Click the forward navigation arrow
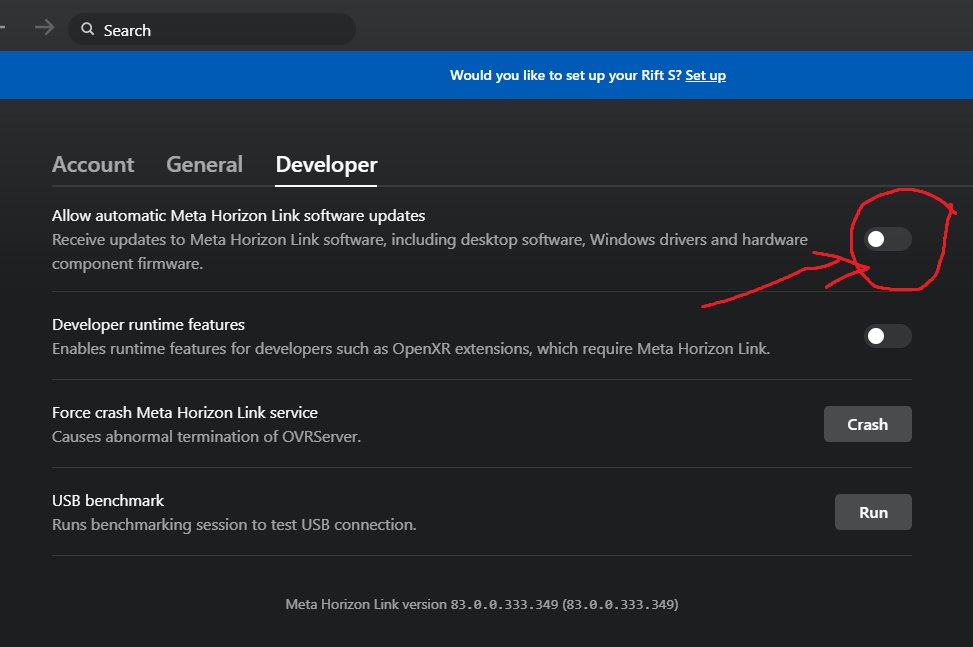Image resolution: width=973 pixels, height=647 pixels. 43,28
